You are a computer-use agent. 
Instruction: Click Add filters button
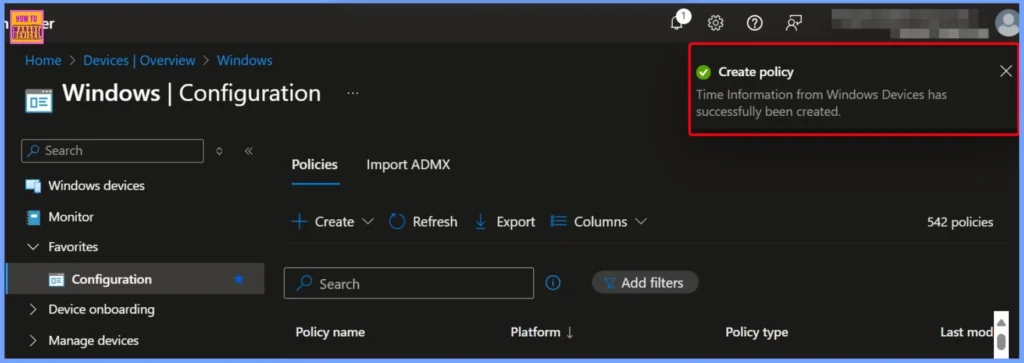pos(645,283)
